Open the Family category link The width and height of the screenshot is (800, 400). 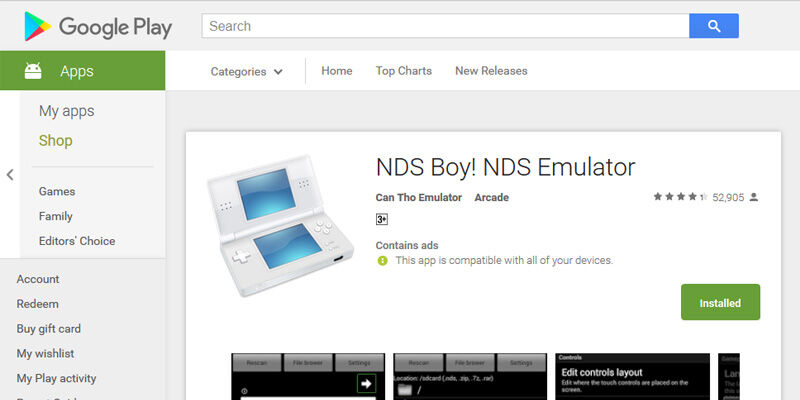tap(56, 216)
